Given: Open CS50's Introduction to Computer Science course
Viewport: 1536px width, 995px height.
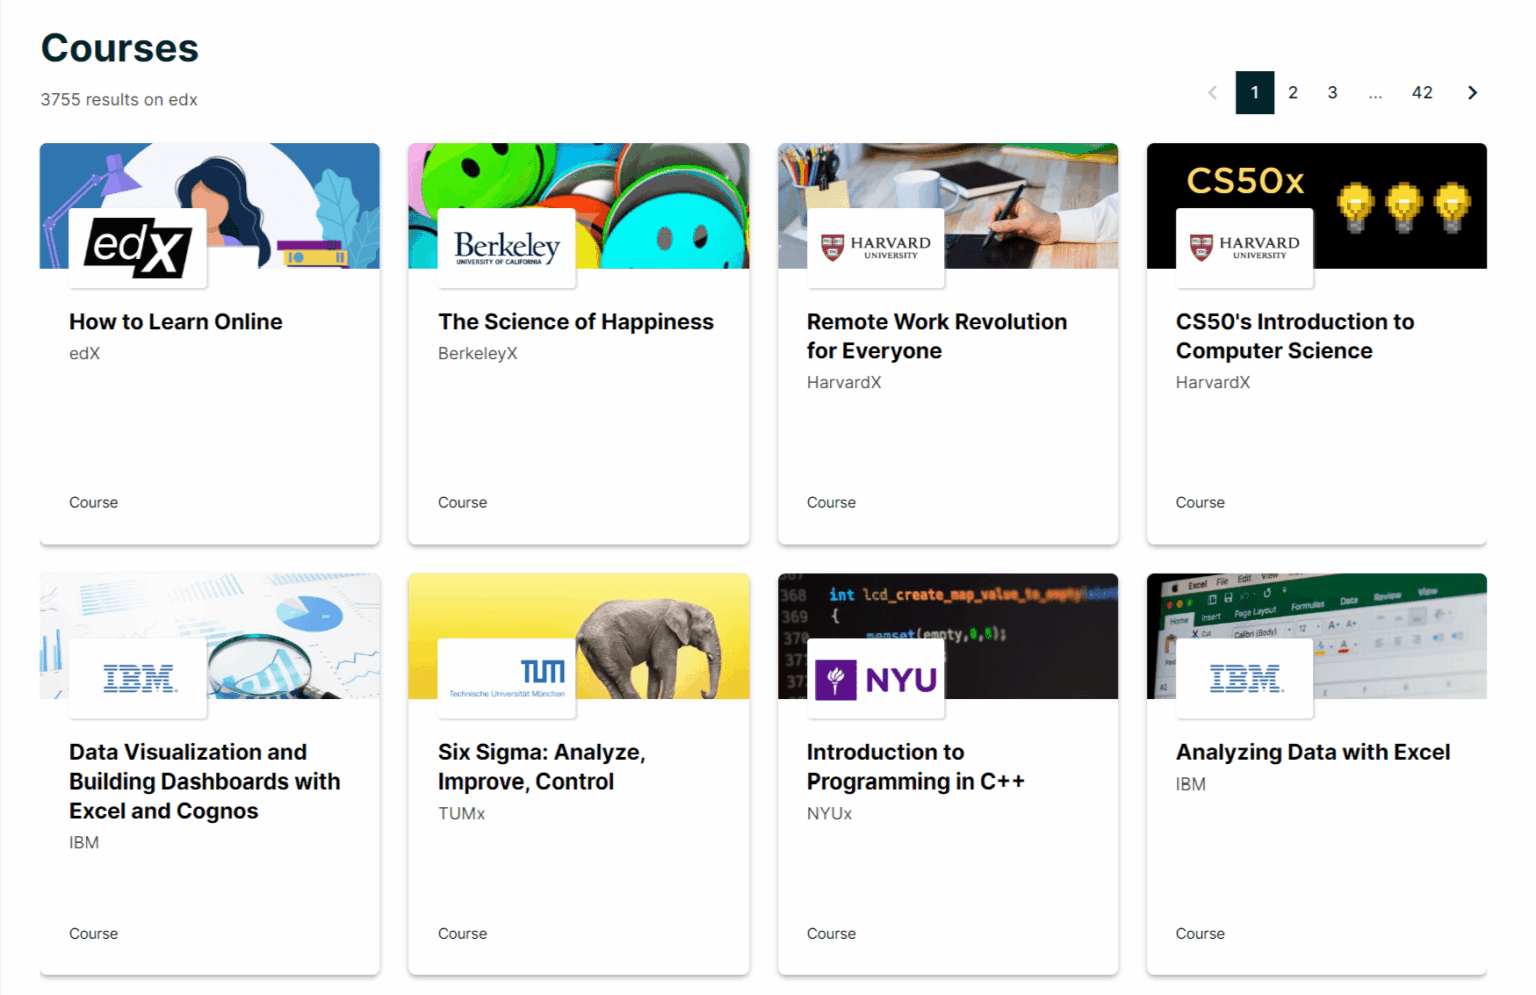Looking at the screenshot, I should (1295, 336).
